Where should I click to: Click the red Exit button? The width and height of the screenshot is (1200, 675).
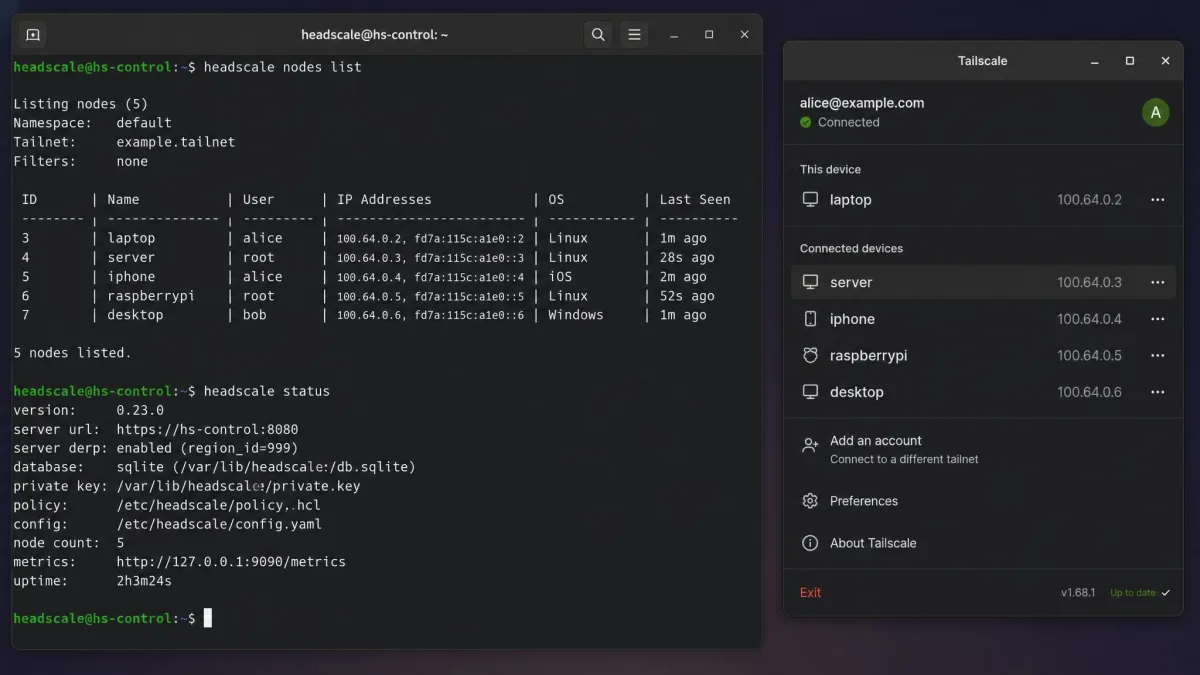click(x=811, y=593)
